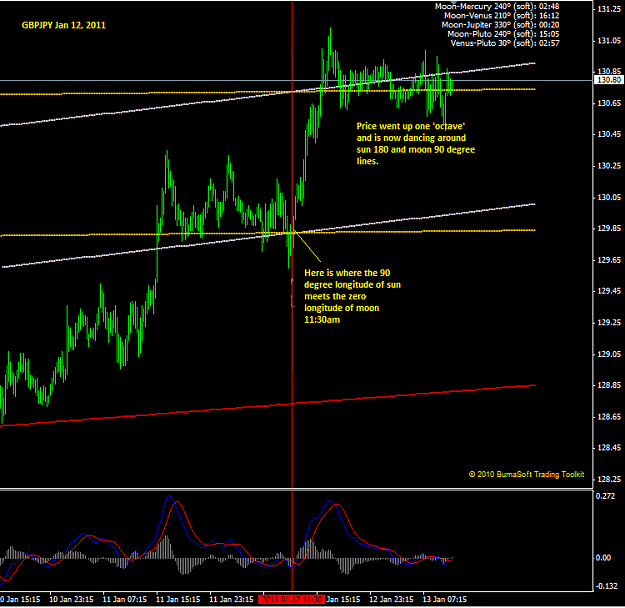Viewport: 625px width, 608px height.
Task: Select the 'Moon-Venus 210° (soft): 16:12' aspect line
Action: 501,16
